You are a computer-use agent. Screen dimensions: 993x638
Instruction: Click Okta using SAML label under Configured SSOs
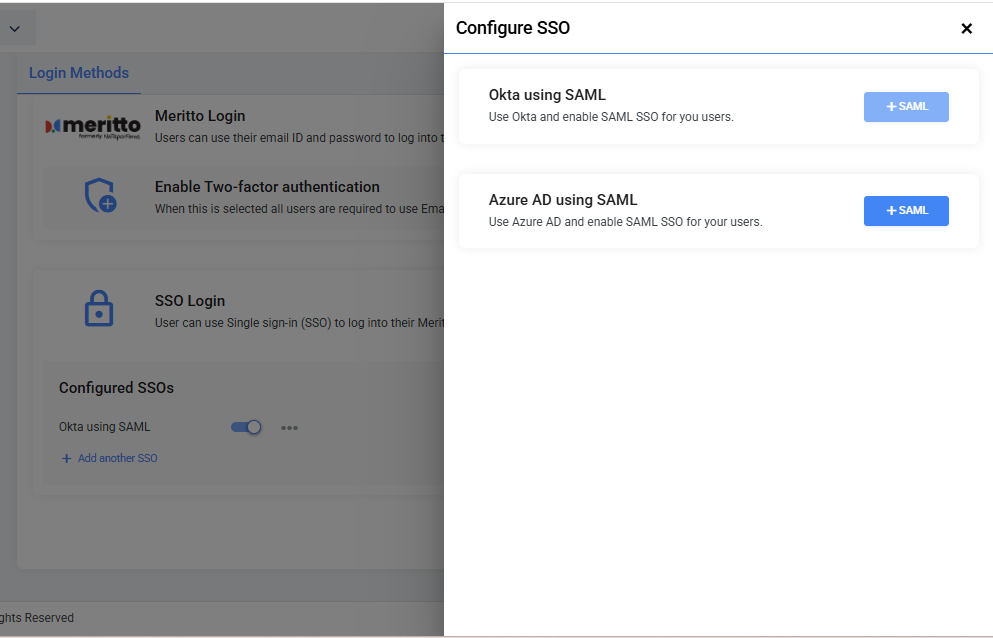104,427
